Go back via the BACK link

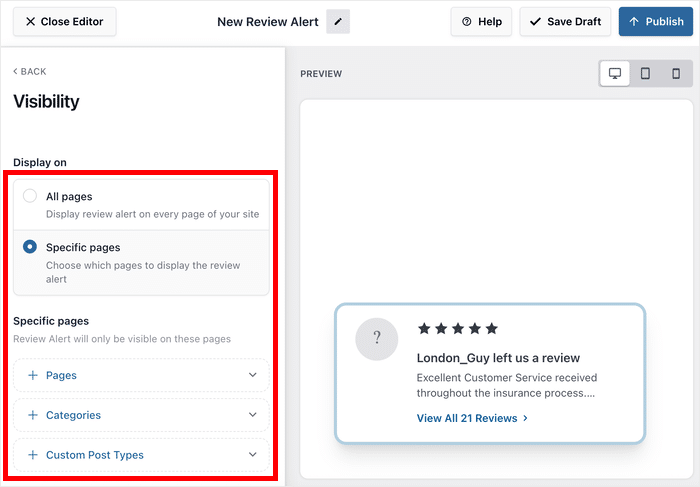tap(29, 71)
